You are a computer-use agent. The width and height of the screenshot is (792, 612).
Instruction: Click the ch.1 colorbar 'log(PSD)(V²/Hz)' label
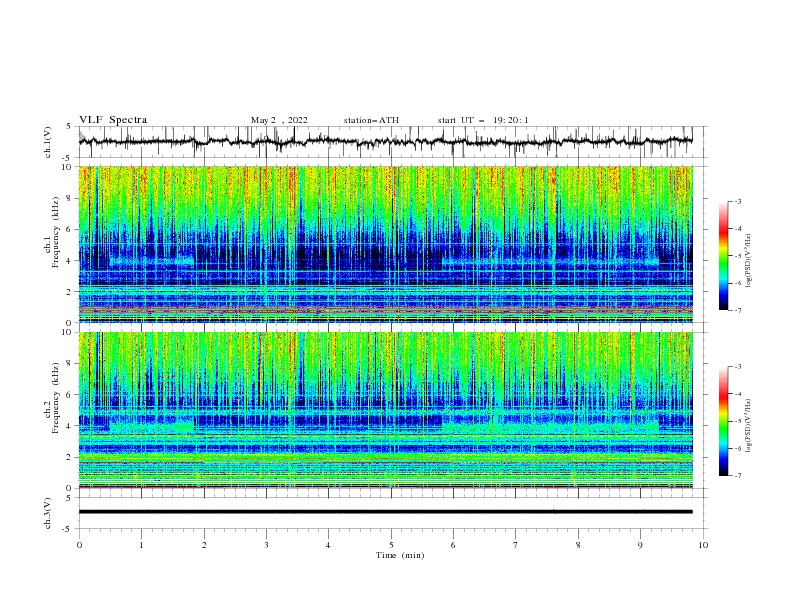(748, 261)
